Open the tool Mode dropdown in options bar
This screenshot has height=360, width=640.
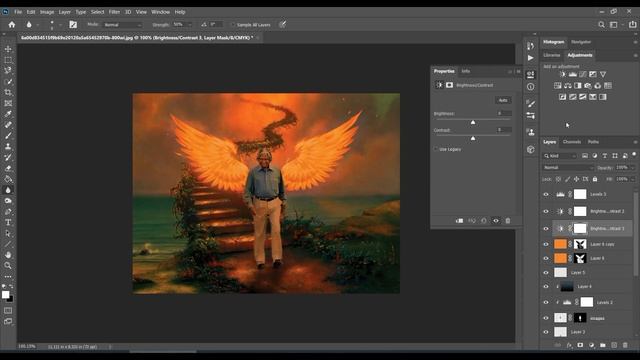pos(122,25)
